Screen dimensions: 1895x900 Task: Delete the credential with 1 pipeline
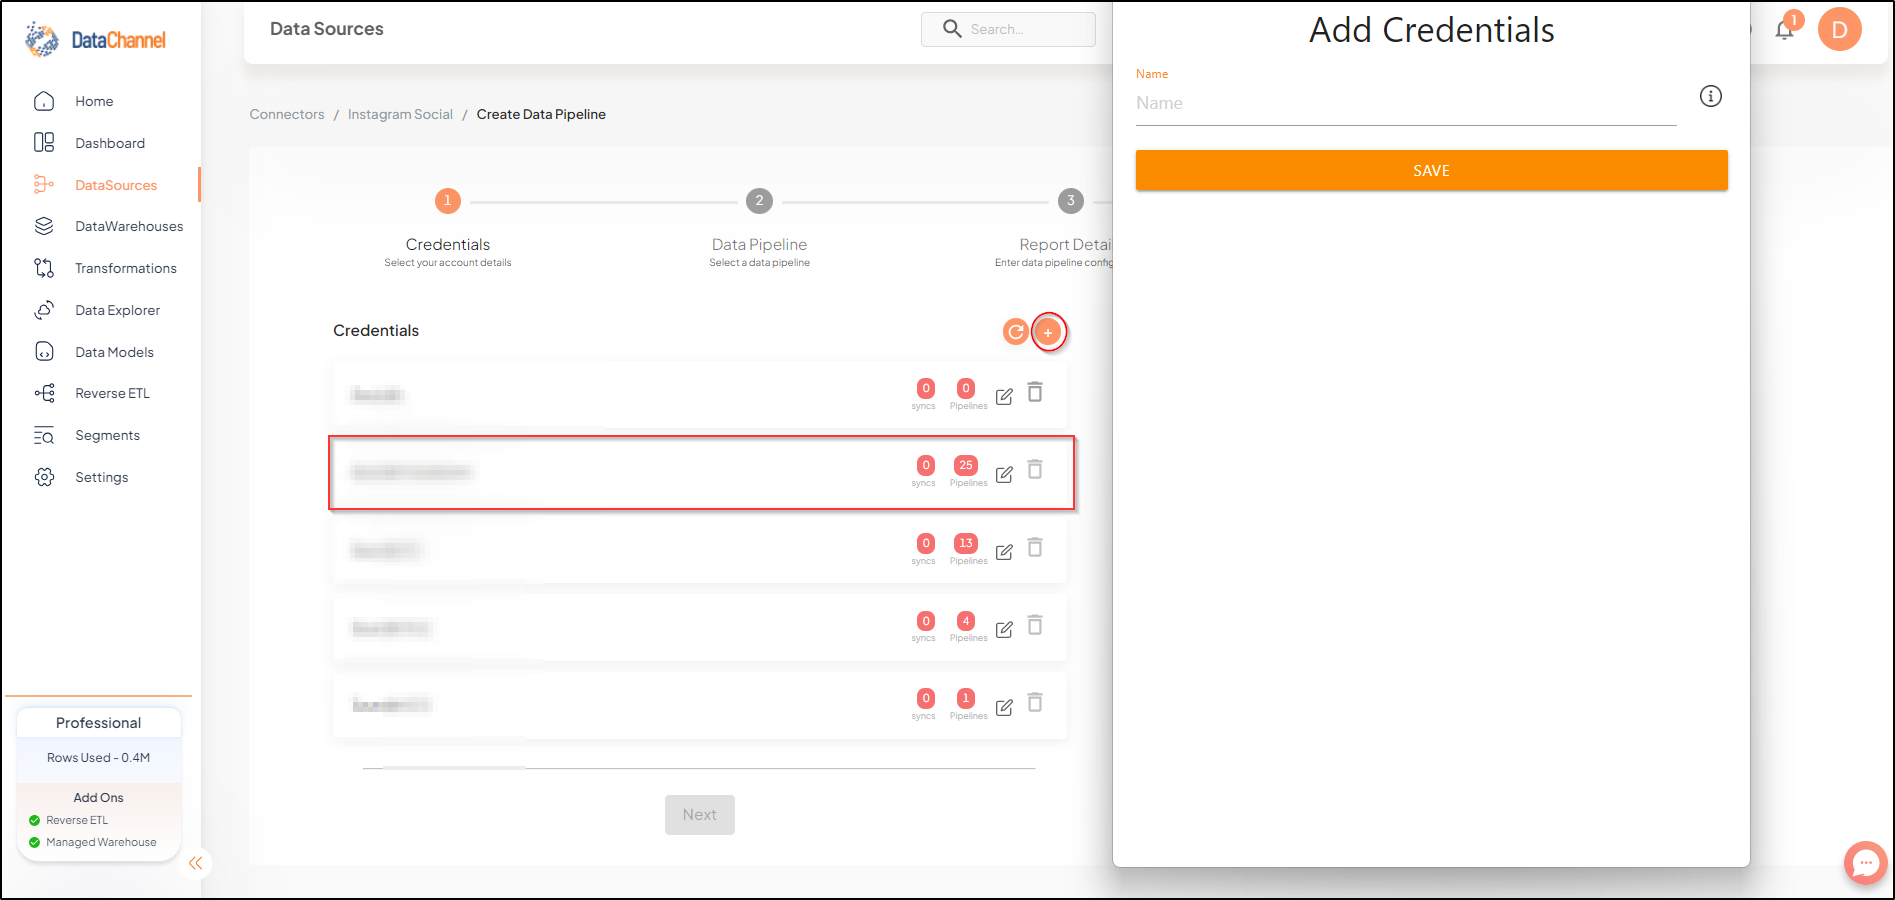pos(1035,703)
